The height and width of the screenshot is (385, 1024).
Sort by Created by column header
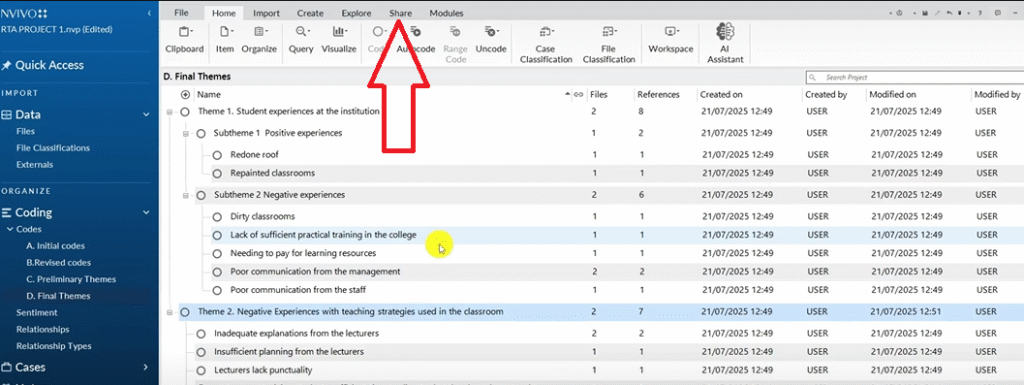[826, 95]
